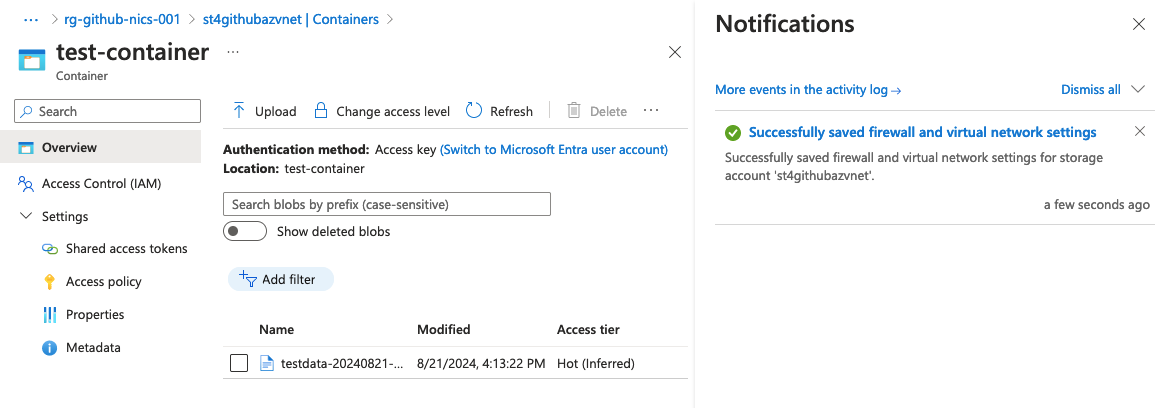This screenshot has height=408, width=1158.
Task: Switch to Microsoft Entra user account
Action: [554, 149]
